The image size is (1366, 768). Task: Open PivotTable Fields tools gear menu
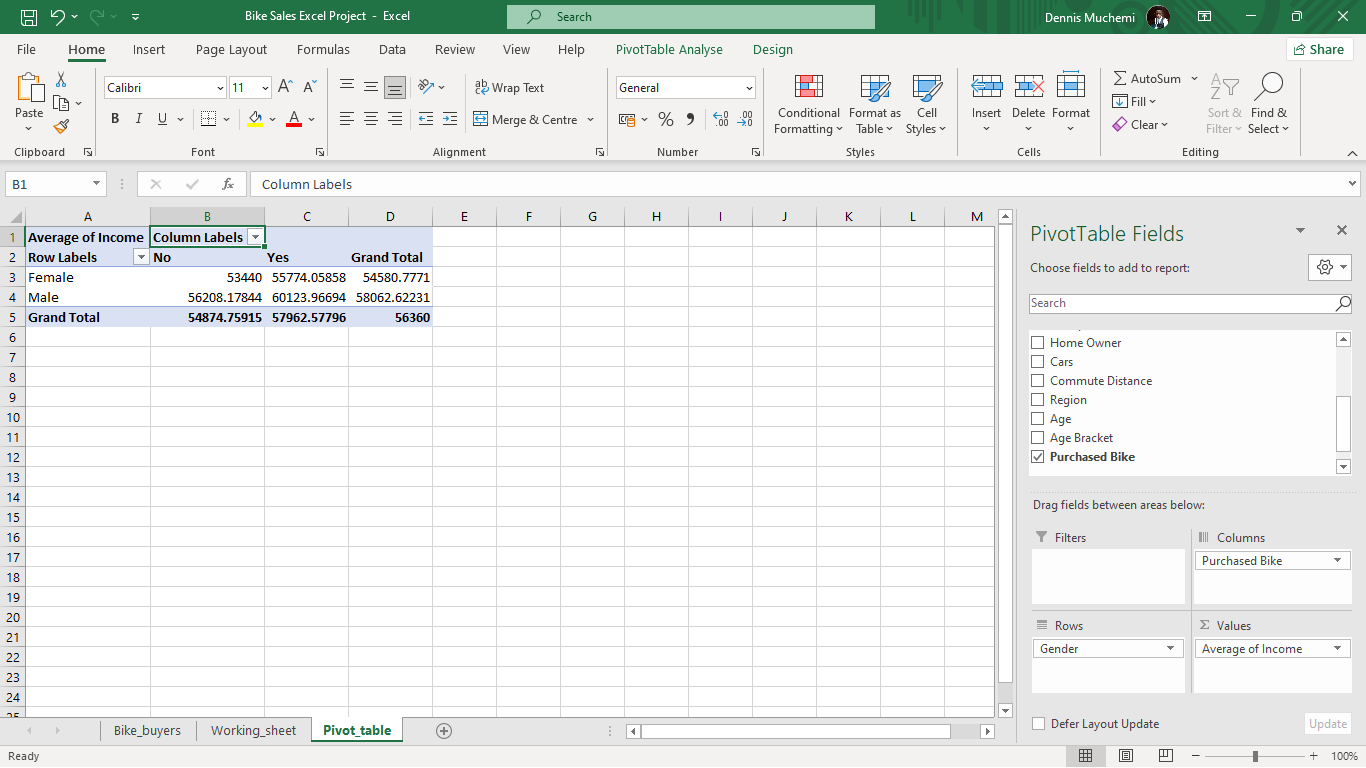[x=1330, y=267]
